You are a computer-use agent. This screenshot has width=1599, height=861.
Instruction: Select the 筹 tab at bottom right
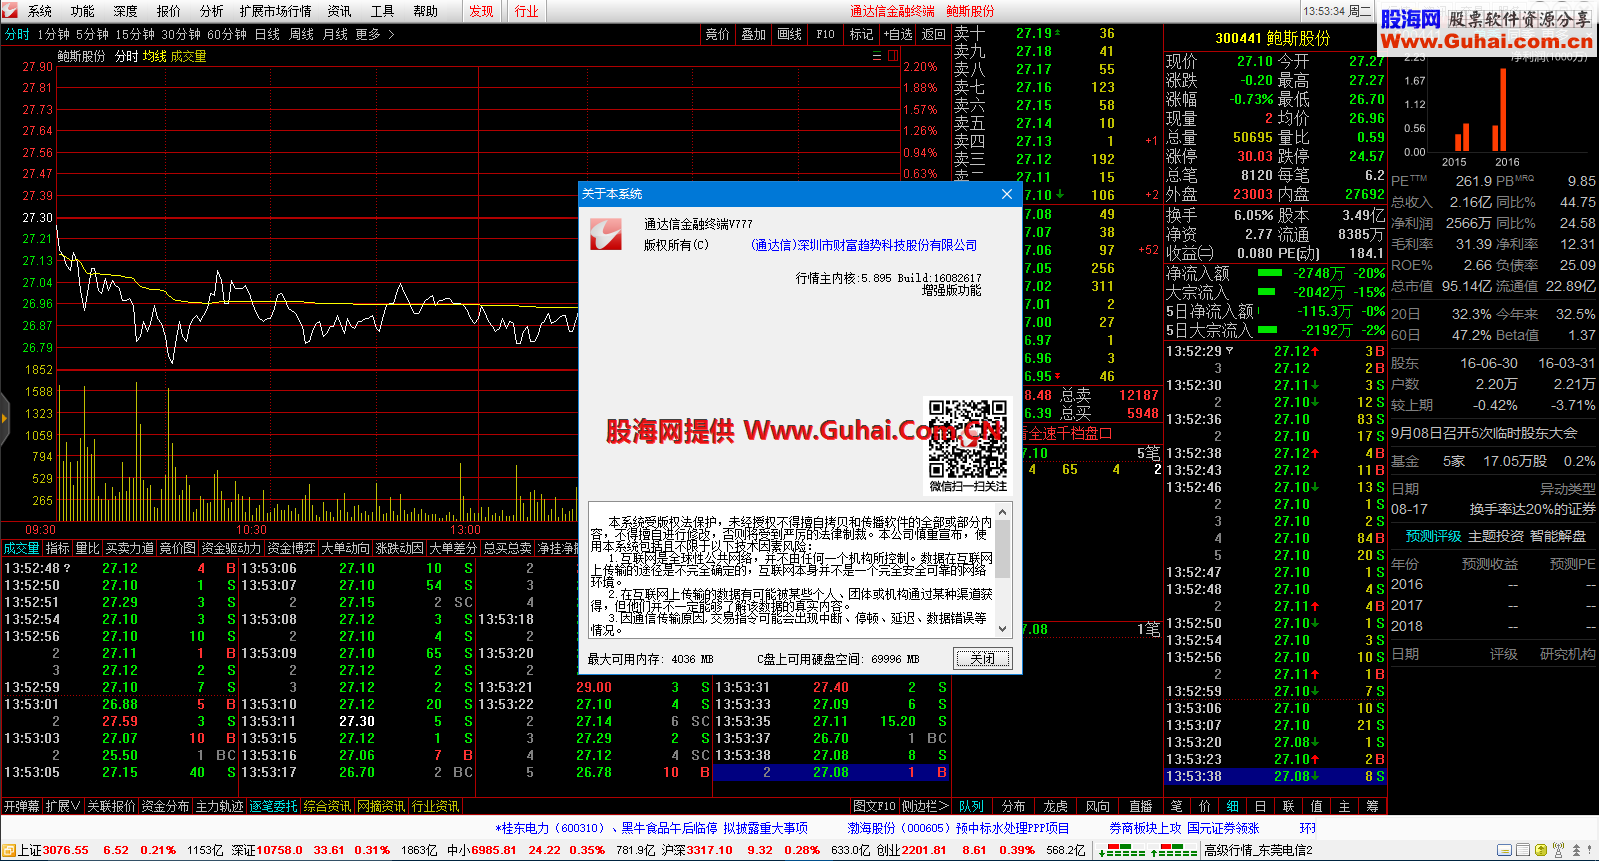(1372, 806)
